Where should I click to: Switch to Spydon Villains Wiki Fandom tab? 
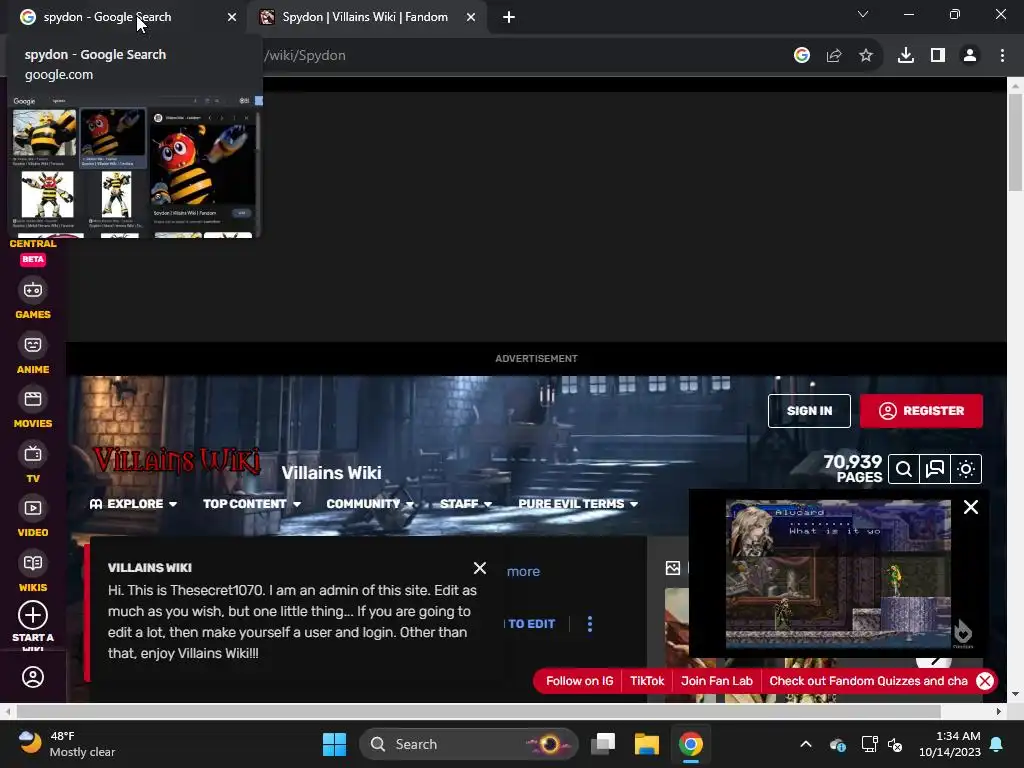[365, 17]
